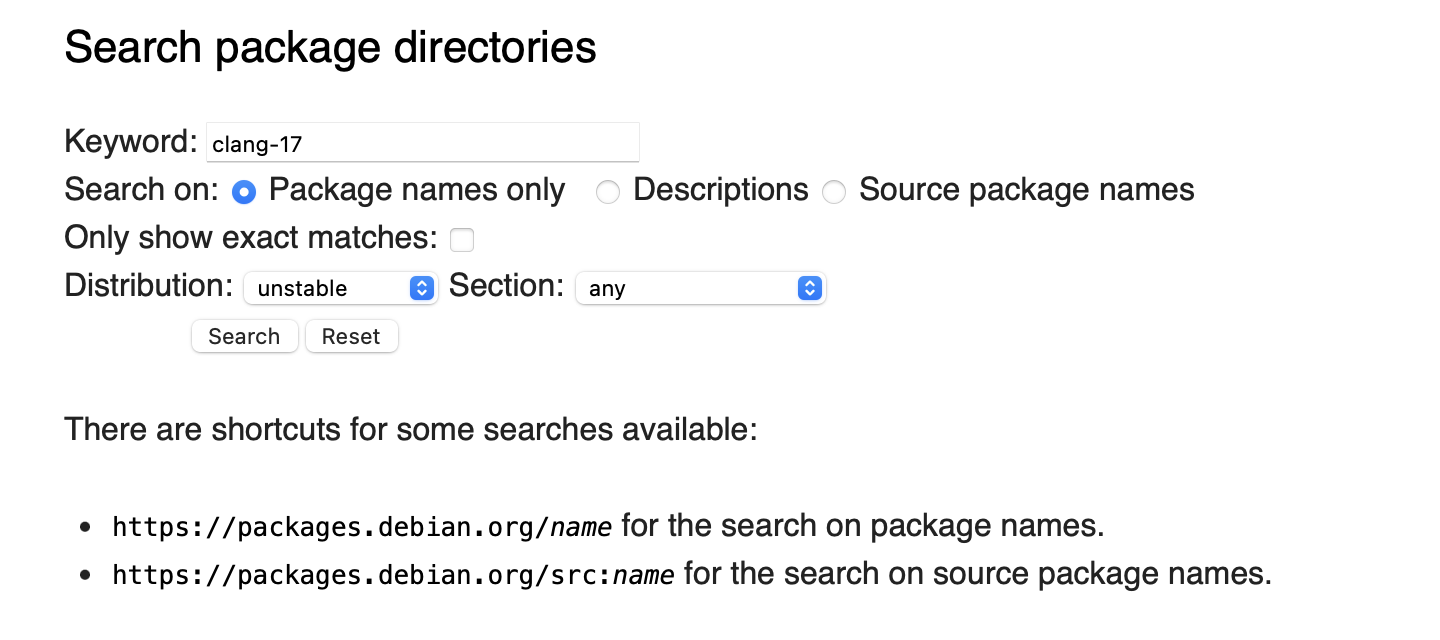Click the "Search package directories" heading

[330, 47]
